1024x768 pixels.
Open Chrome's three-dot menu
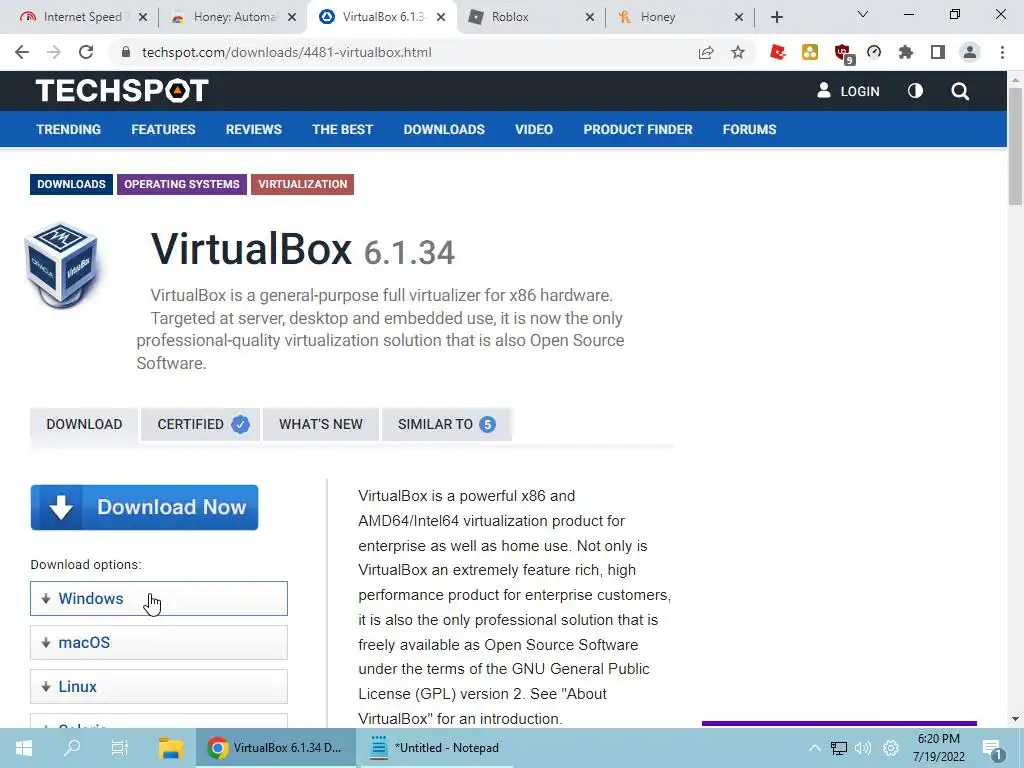[1002, 52]
